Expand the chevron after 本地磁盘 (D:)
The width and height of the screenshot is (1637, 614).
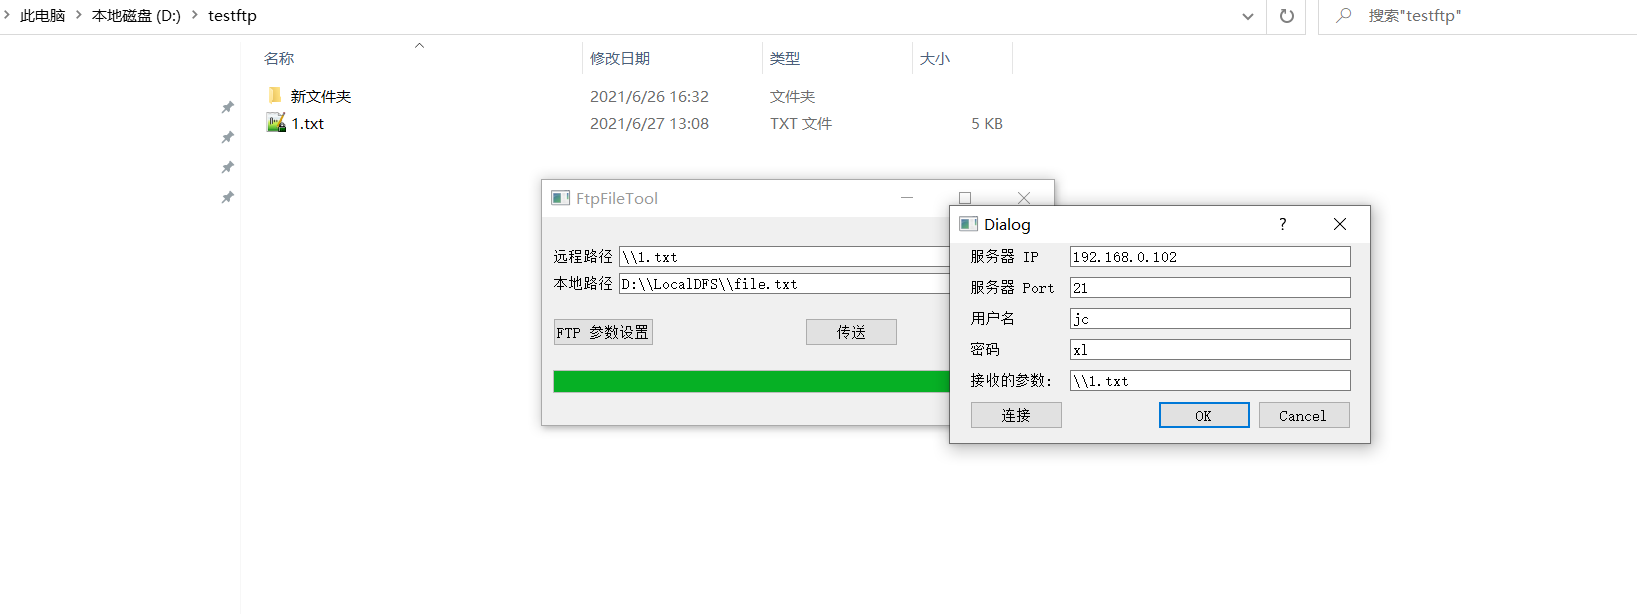click(194, 15)
